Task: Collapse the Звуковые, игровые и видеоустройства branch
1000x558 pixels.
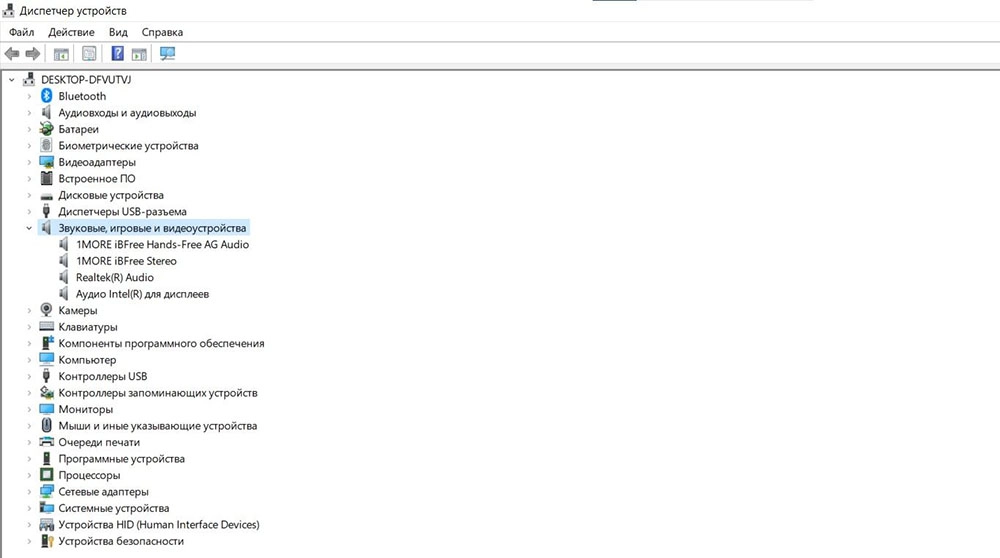Action: (x=29, y=228)
